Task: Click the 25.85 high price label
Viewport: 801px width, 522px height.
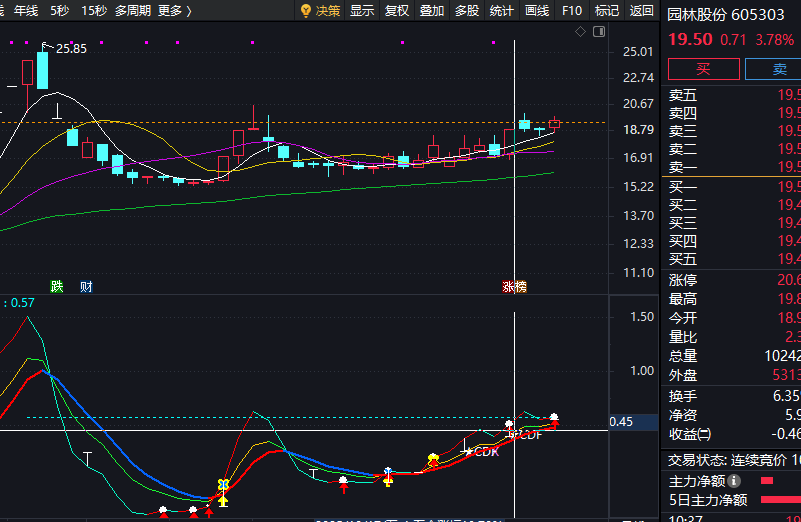Action: (x=71, y=49)
